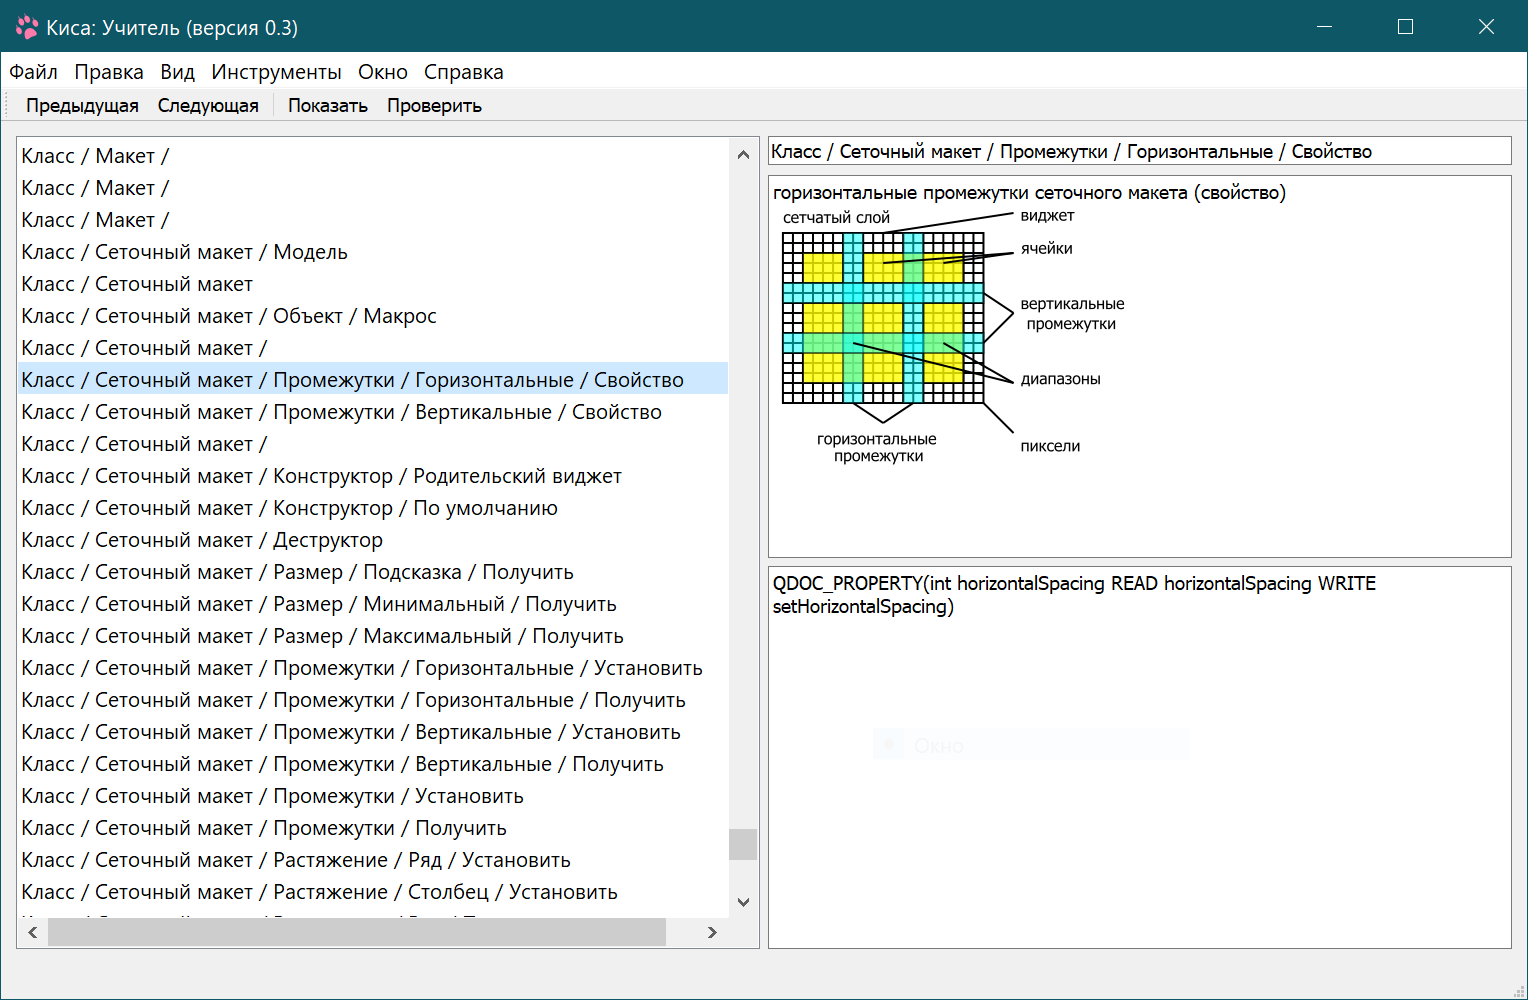Click the Предыдущая toolbar button
Image resolution: width=1528 pixels, height=1000 pixels.
click(x=82, y=105)
